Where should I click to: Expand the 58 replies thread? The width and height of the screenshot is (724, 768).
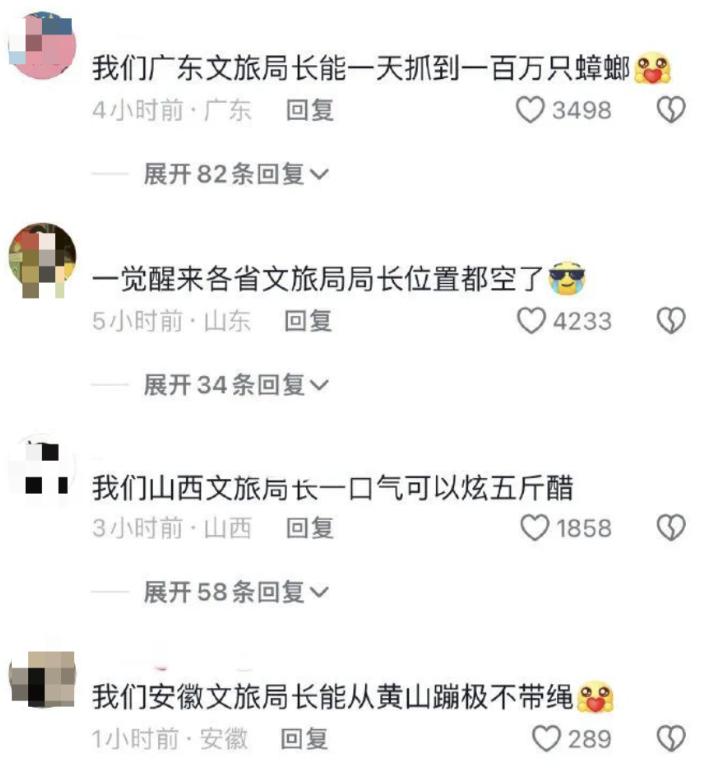point(236,592)
